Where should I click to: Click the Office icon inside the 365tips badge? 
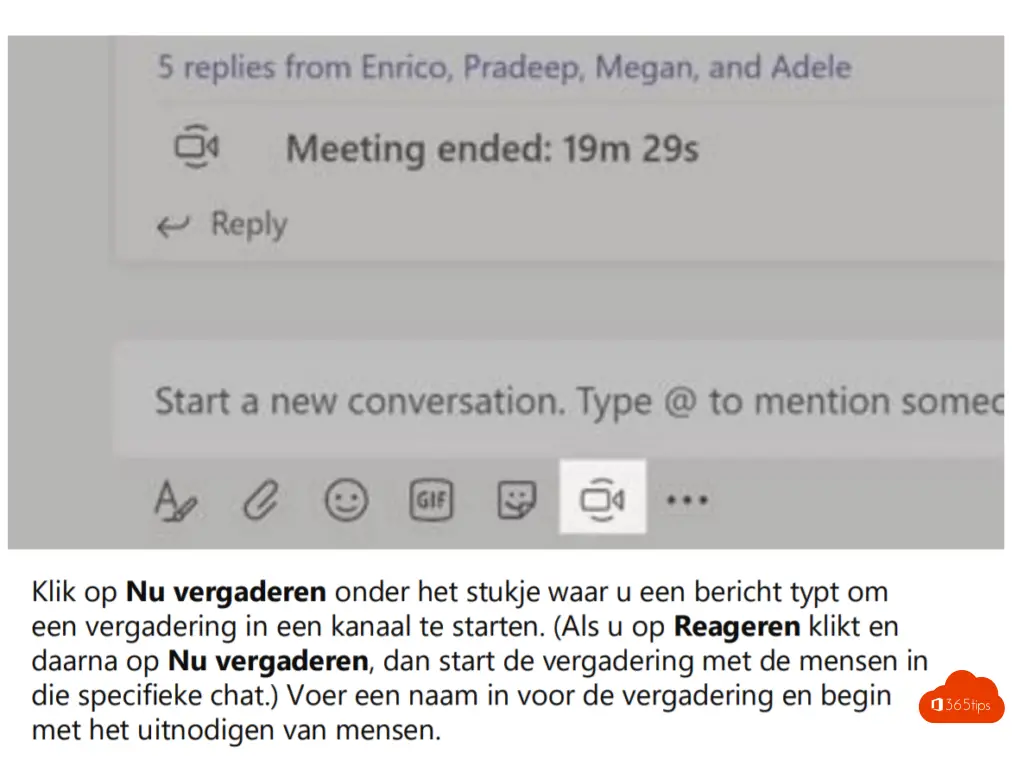(936, 705)
